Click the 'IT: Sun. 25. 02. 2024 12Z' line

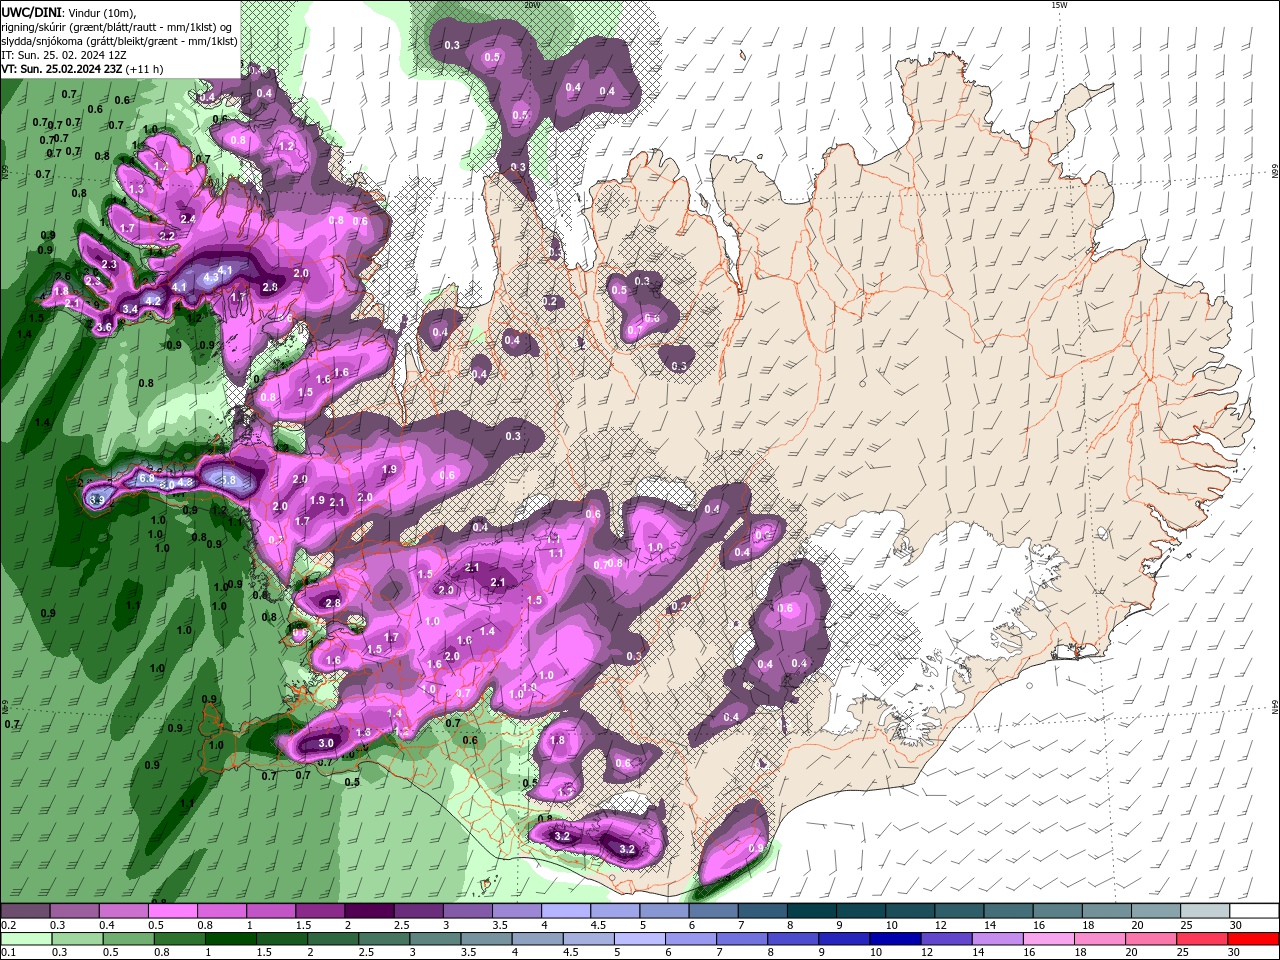coord(65,55)
